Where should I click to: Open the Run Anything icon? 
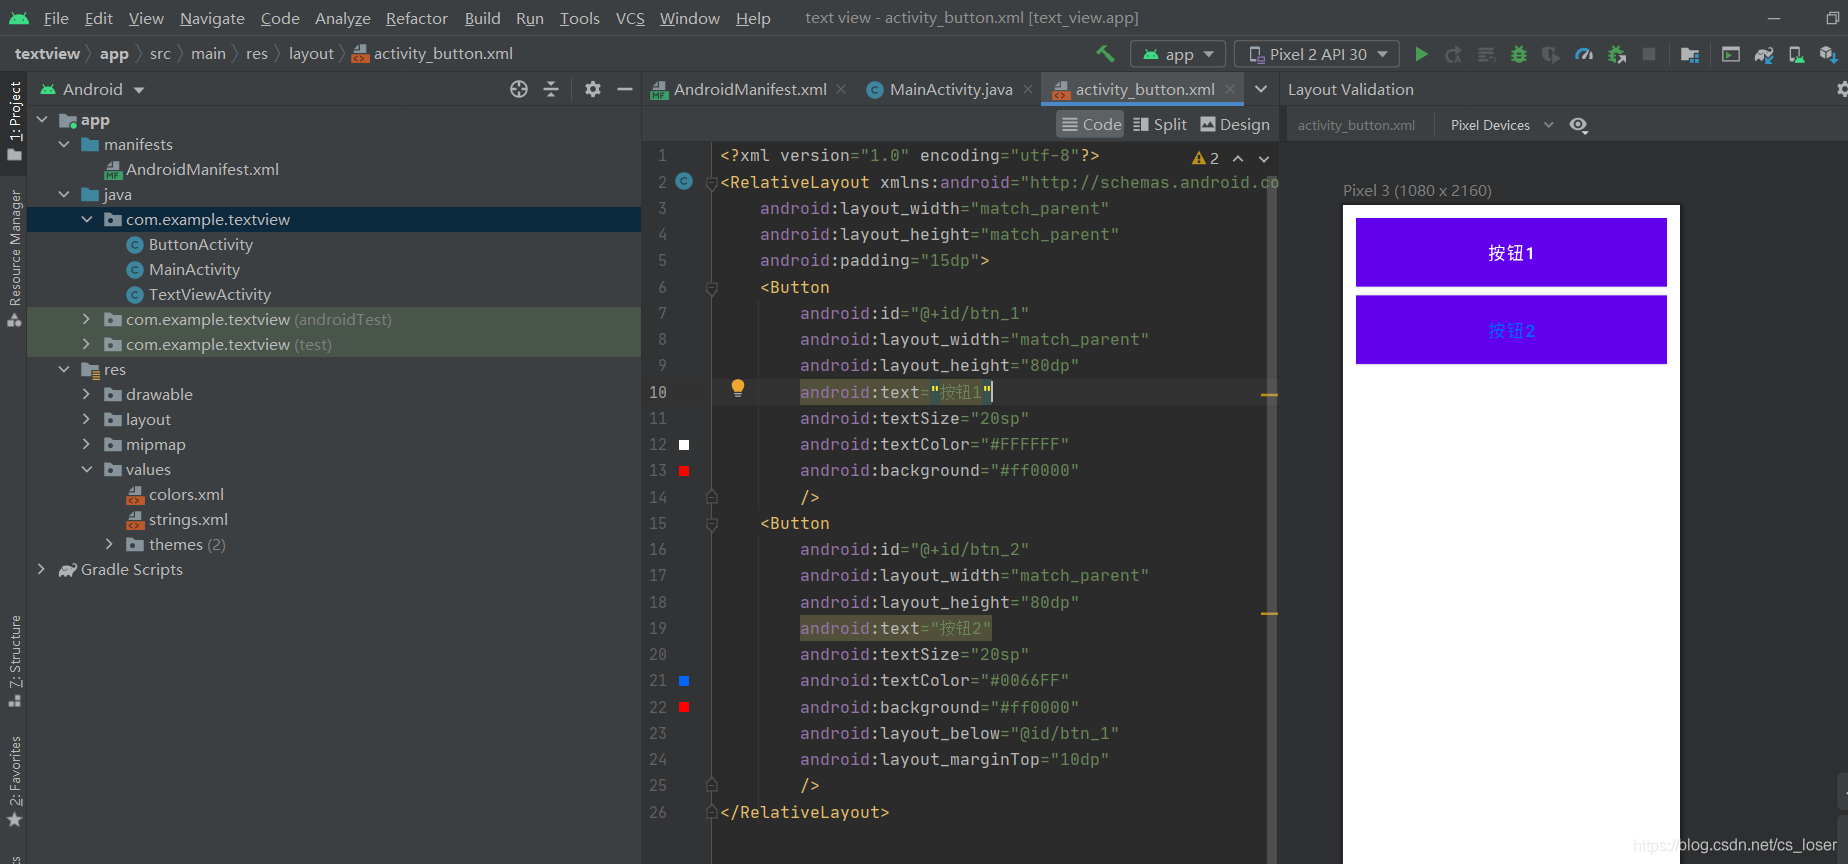[1731, 54]
